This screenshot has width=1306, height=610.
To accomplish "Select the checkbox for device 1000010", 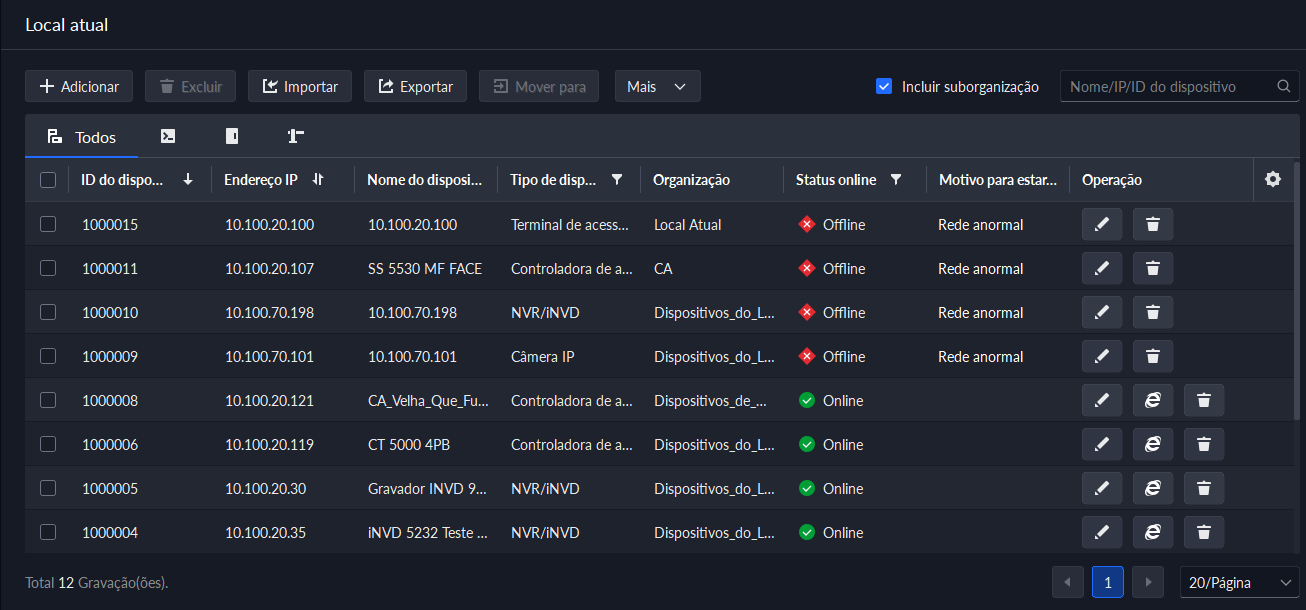I will coord(48,312).
